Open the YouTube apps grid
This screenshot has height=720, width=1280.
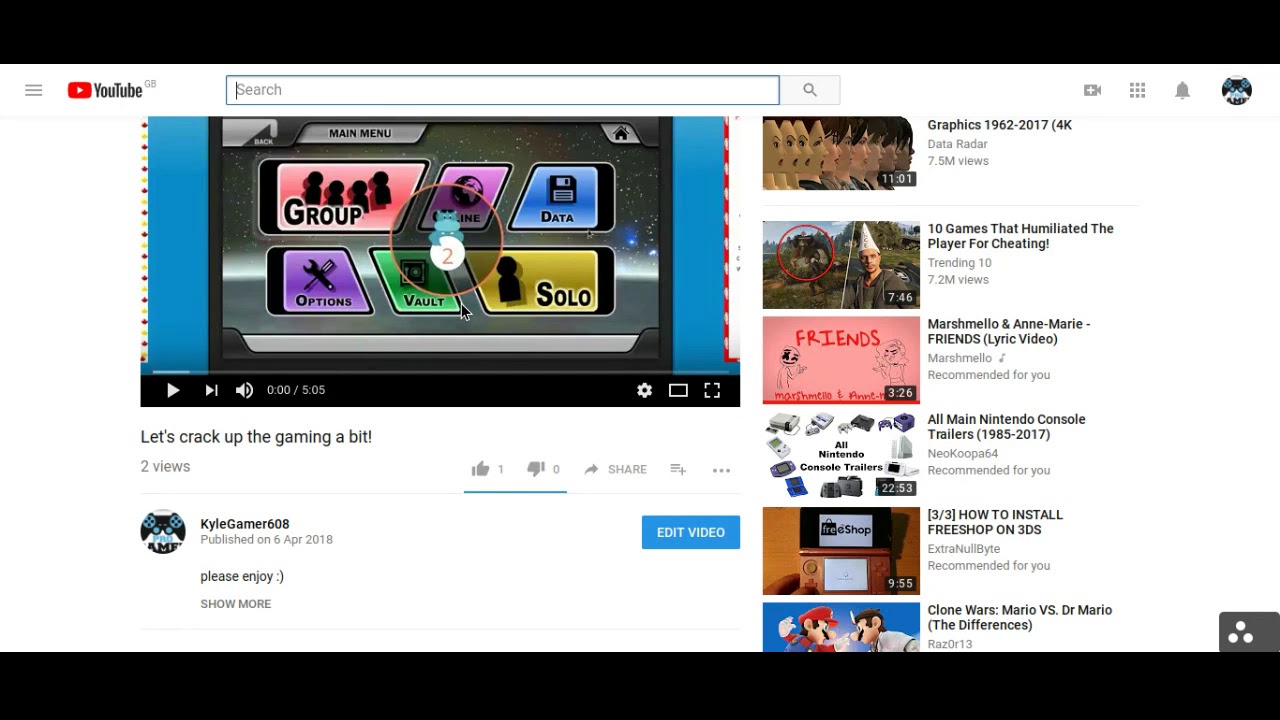tap(1137, 90)
